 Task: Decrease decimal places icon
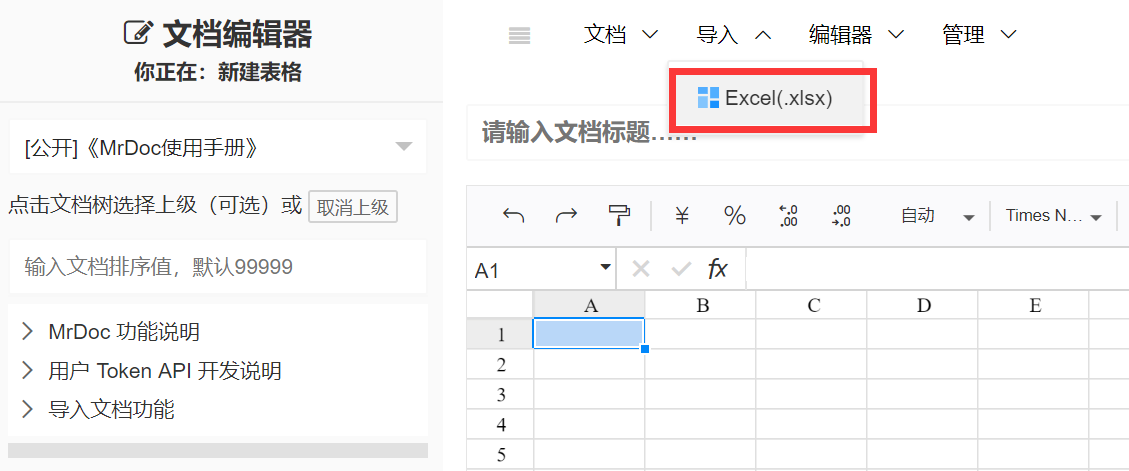(x=788, y=215)
